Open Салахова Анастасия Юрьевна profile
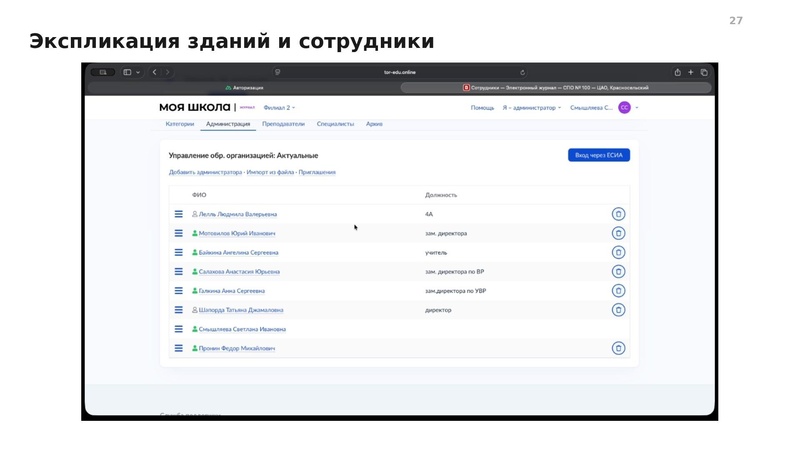The width and height of the screenshot is (800, 450). (x=239, y=271)
